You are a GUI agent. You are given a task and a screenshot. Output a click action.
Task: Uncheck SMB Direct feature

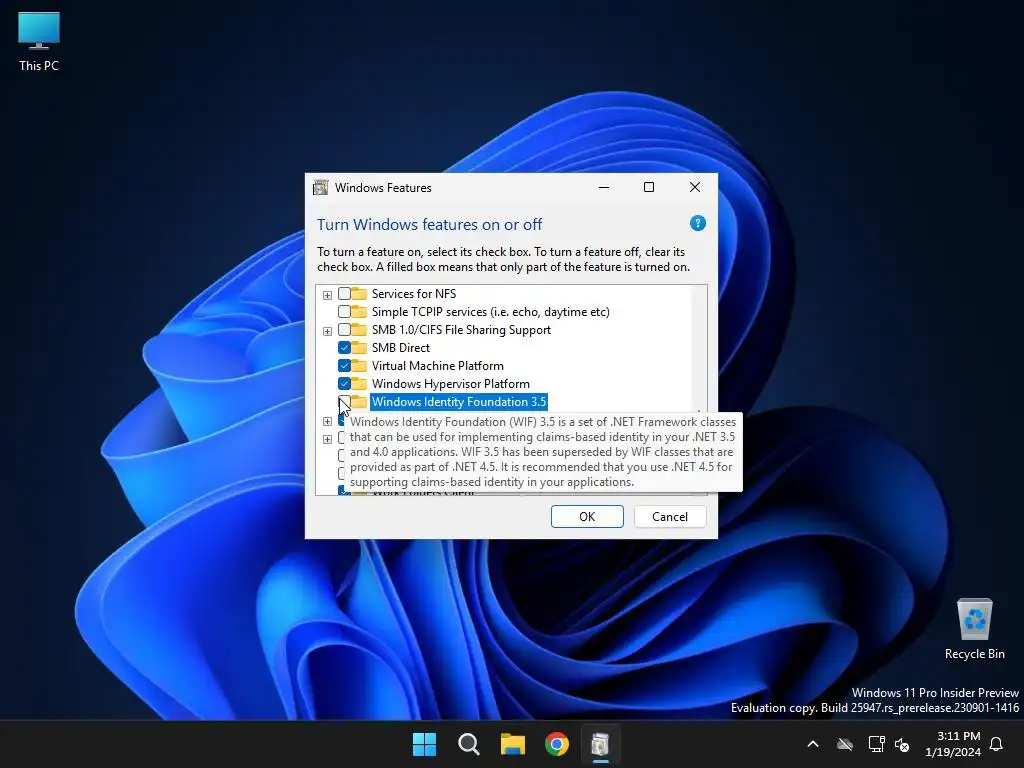click(344, 347)
